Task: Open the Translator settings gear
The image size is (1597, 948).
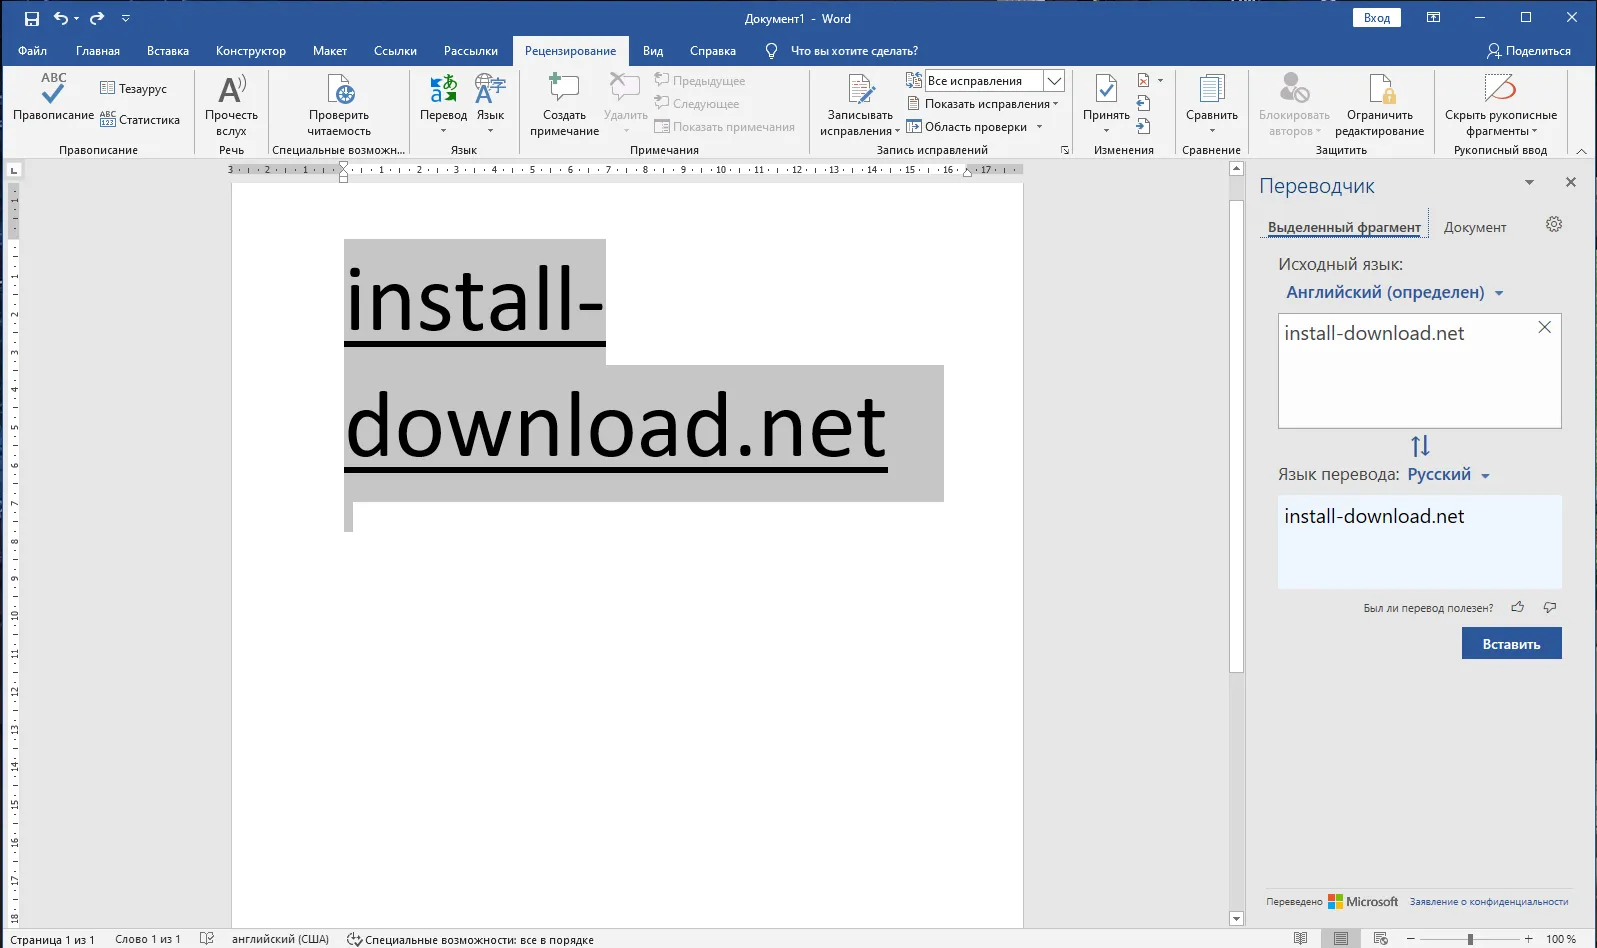Action: tap(1553, 225)
